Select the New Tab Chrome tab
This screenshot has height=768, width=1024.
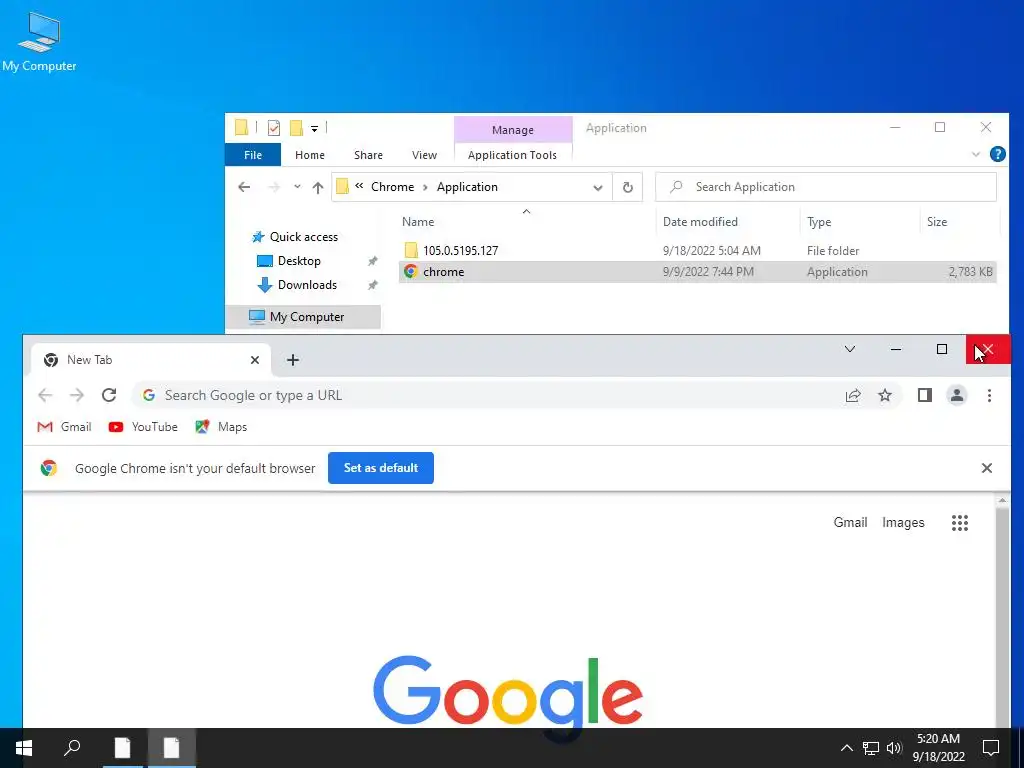pyautogui.click(x=150, y=360)
